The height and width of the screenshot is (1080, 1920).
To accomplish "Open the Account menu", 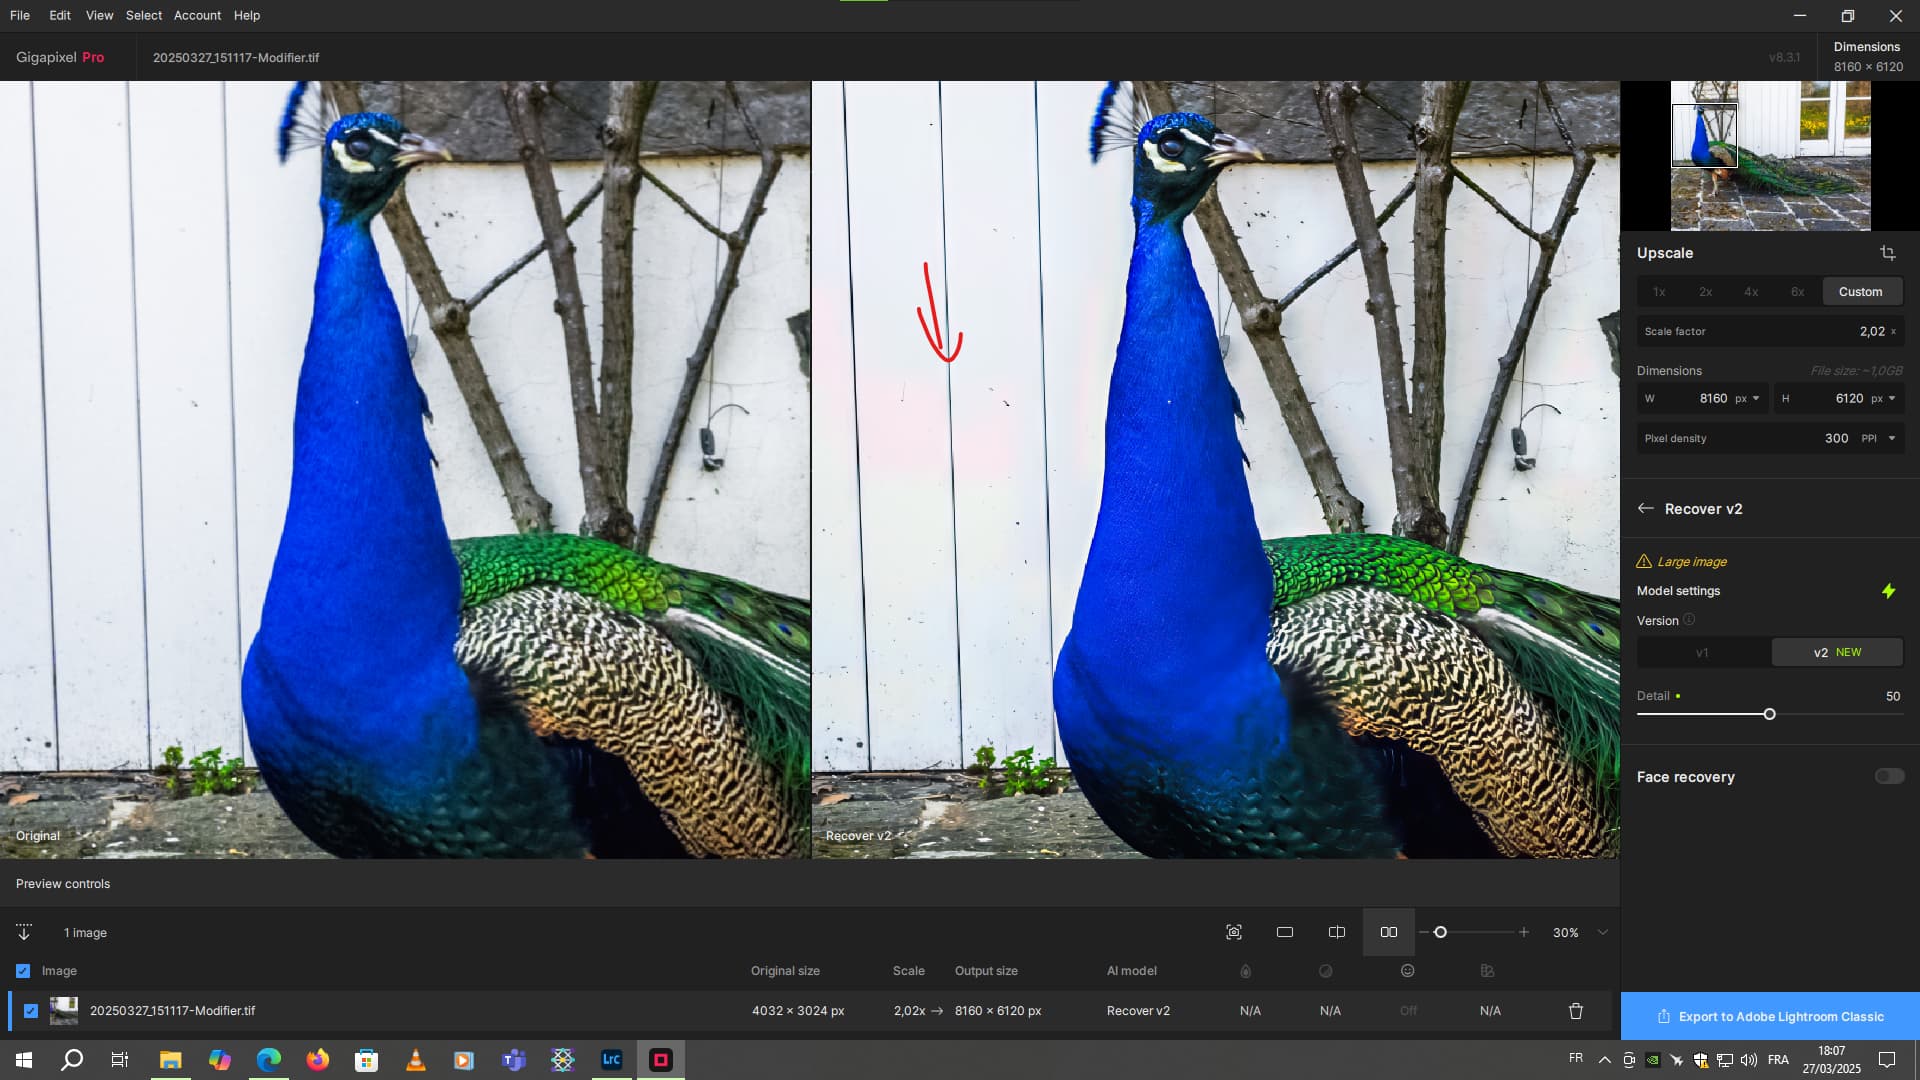I will pos(197,15).
